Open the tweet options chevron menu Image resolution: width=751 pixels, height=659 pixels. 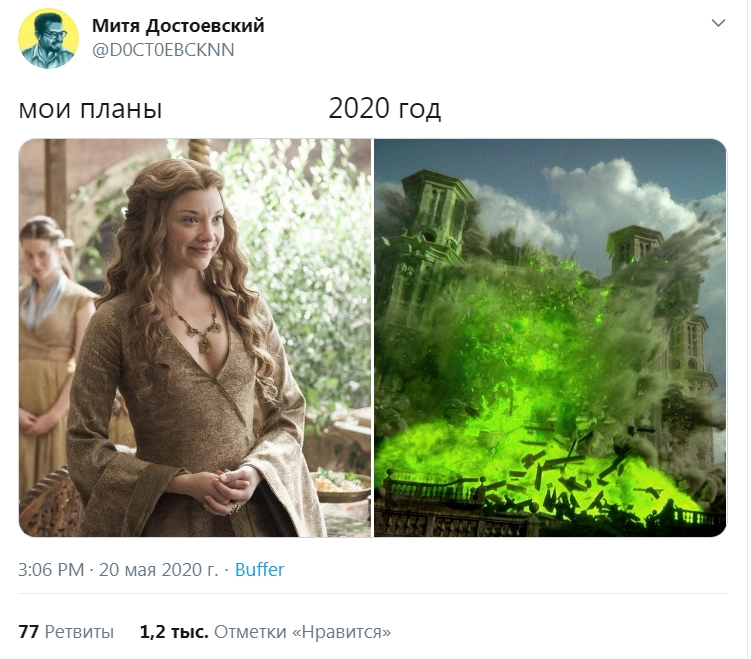coord(718,23)
